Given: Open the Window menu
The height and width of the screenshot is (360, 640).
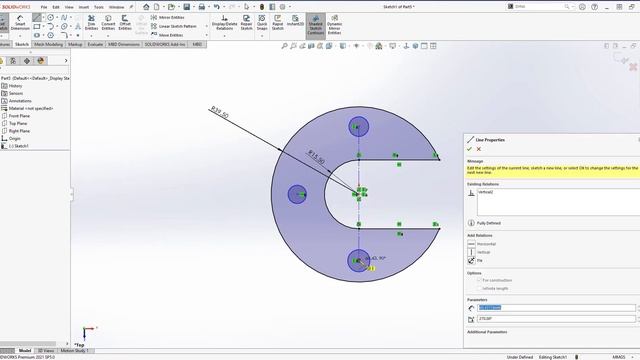Looking at the screenshot, I should pyautogui.click(x=116, y=7).
